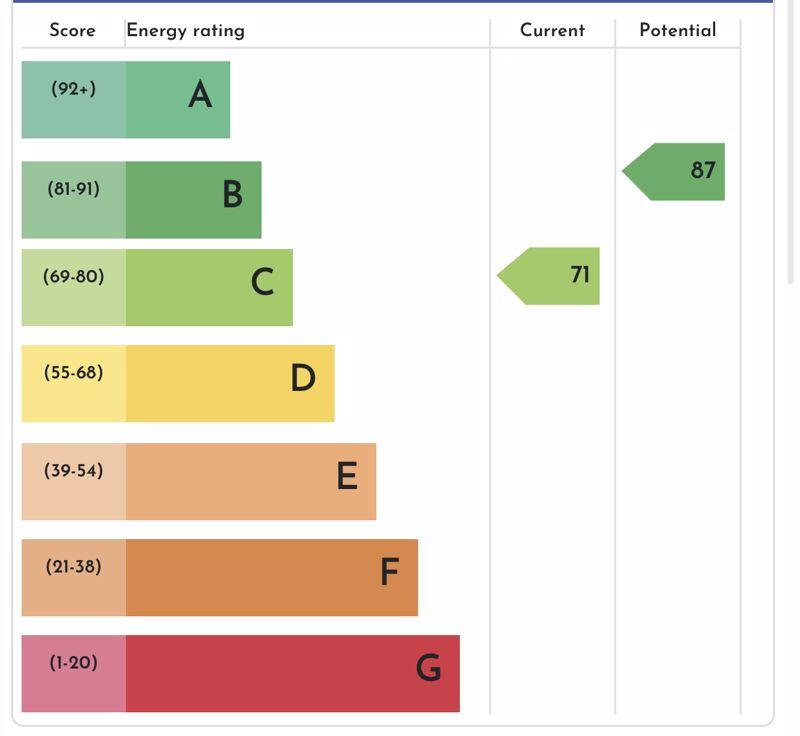Click the (69-80) score range label
800x736 pixels.
(74, 277)
